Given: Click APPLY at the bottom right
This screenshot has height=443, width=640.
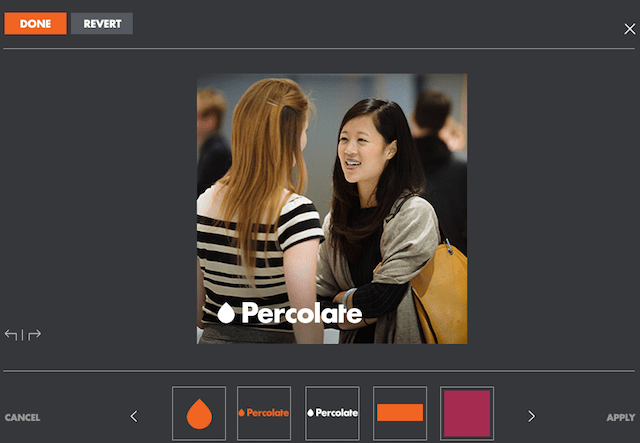Looking at the screenshot, I should click(x=620, y=417).
